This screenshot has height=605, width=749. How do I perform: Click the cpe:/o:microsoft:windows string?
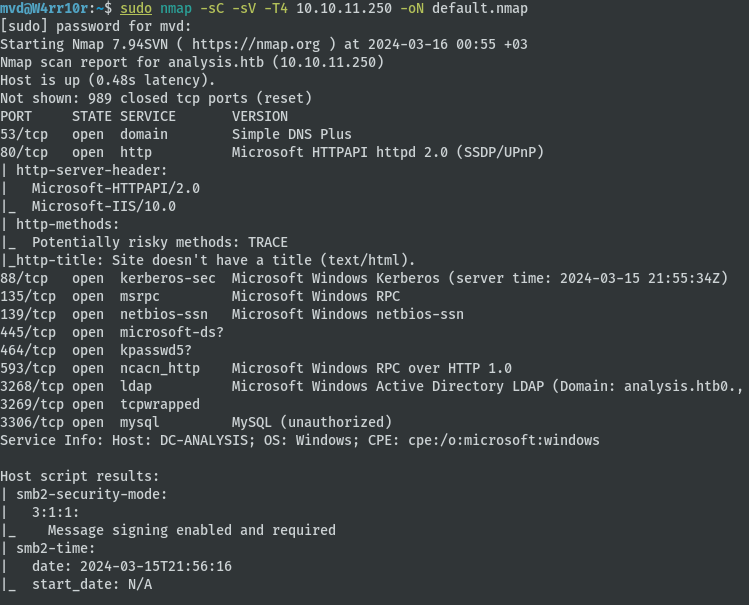(503, 440)
